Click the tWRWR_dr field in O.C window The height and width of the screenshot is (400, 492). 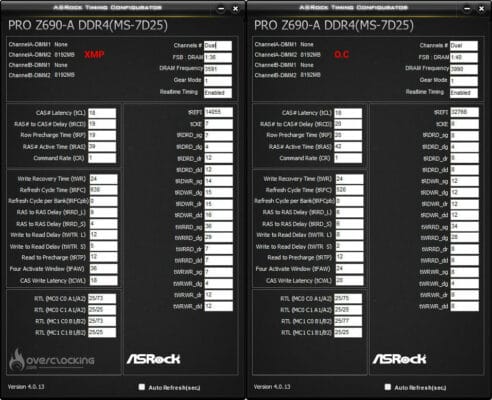464,295
